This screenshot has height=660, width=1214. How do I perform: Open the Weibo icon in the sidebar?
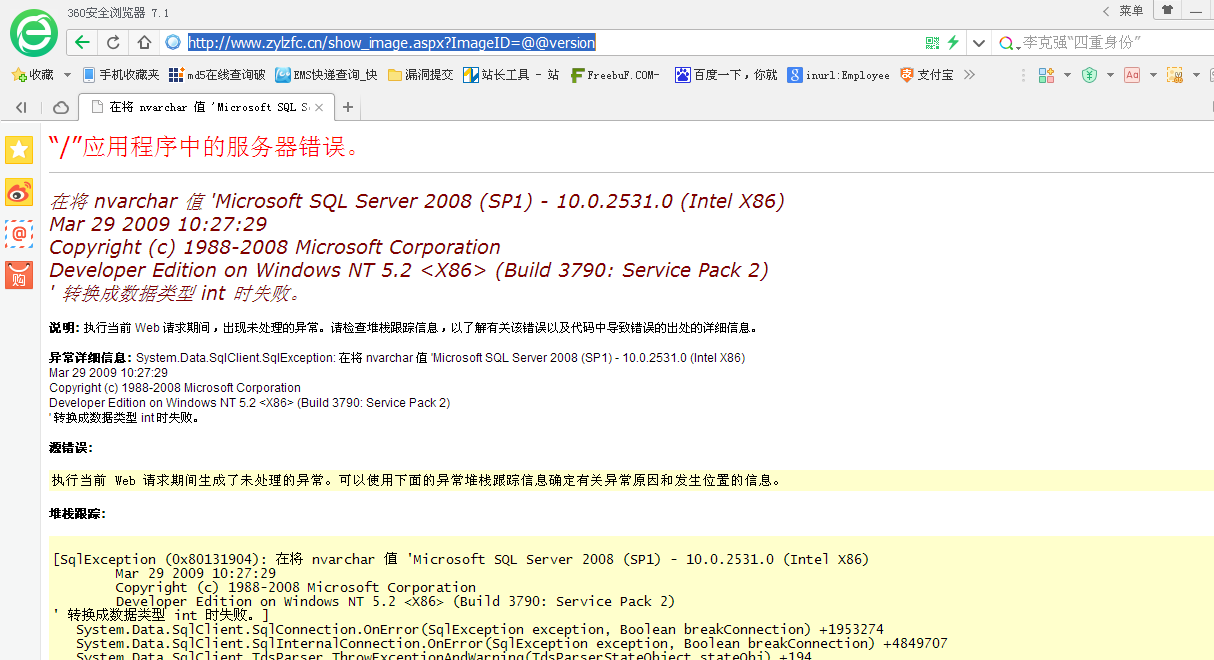click(x=19, y=192)
